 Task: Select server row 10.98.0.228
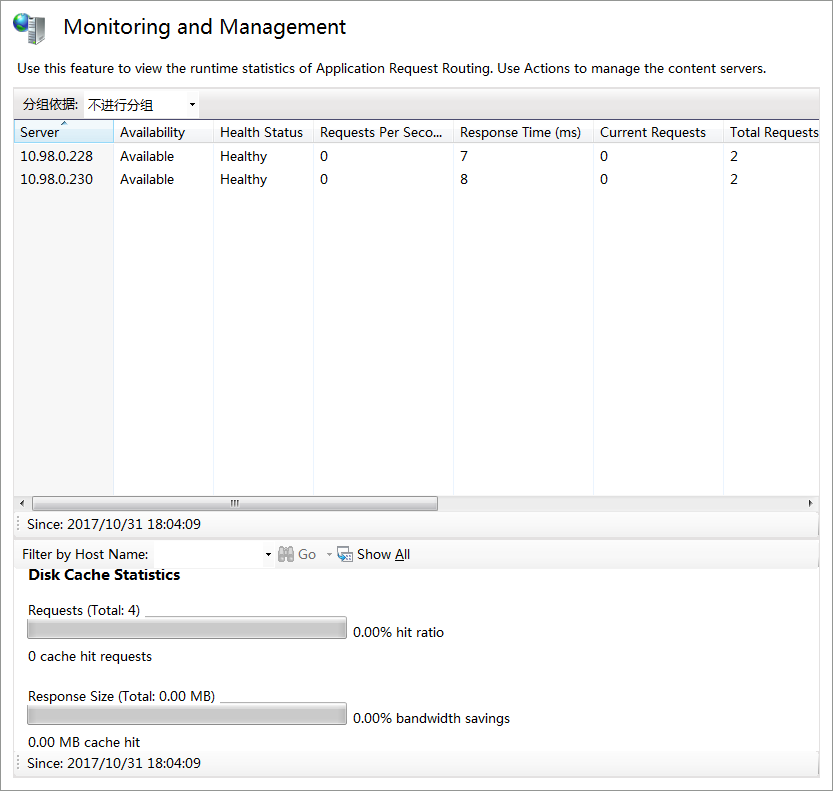(x=416, y=156)
